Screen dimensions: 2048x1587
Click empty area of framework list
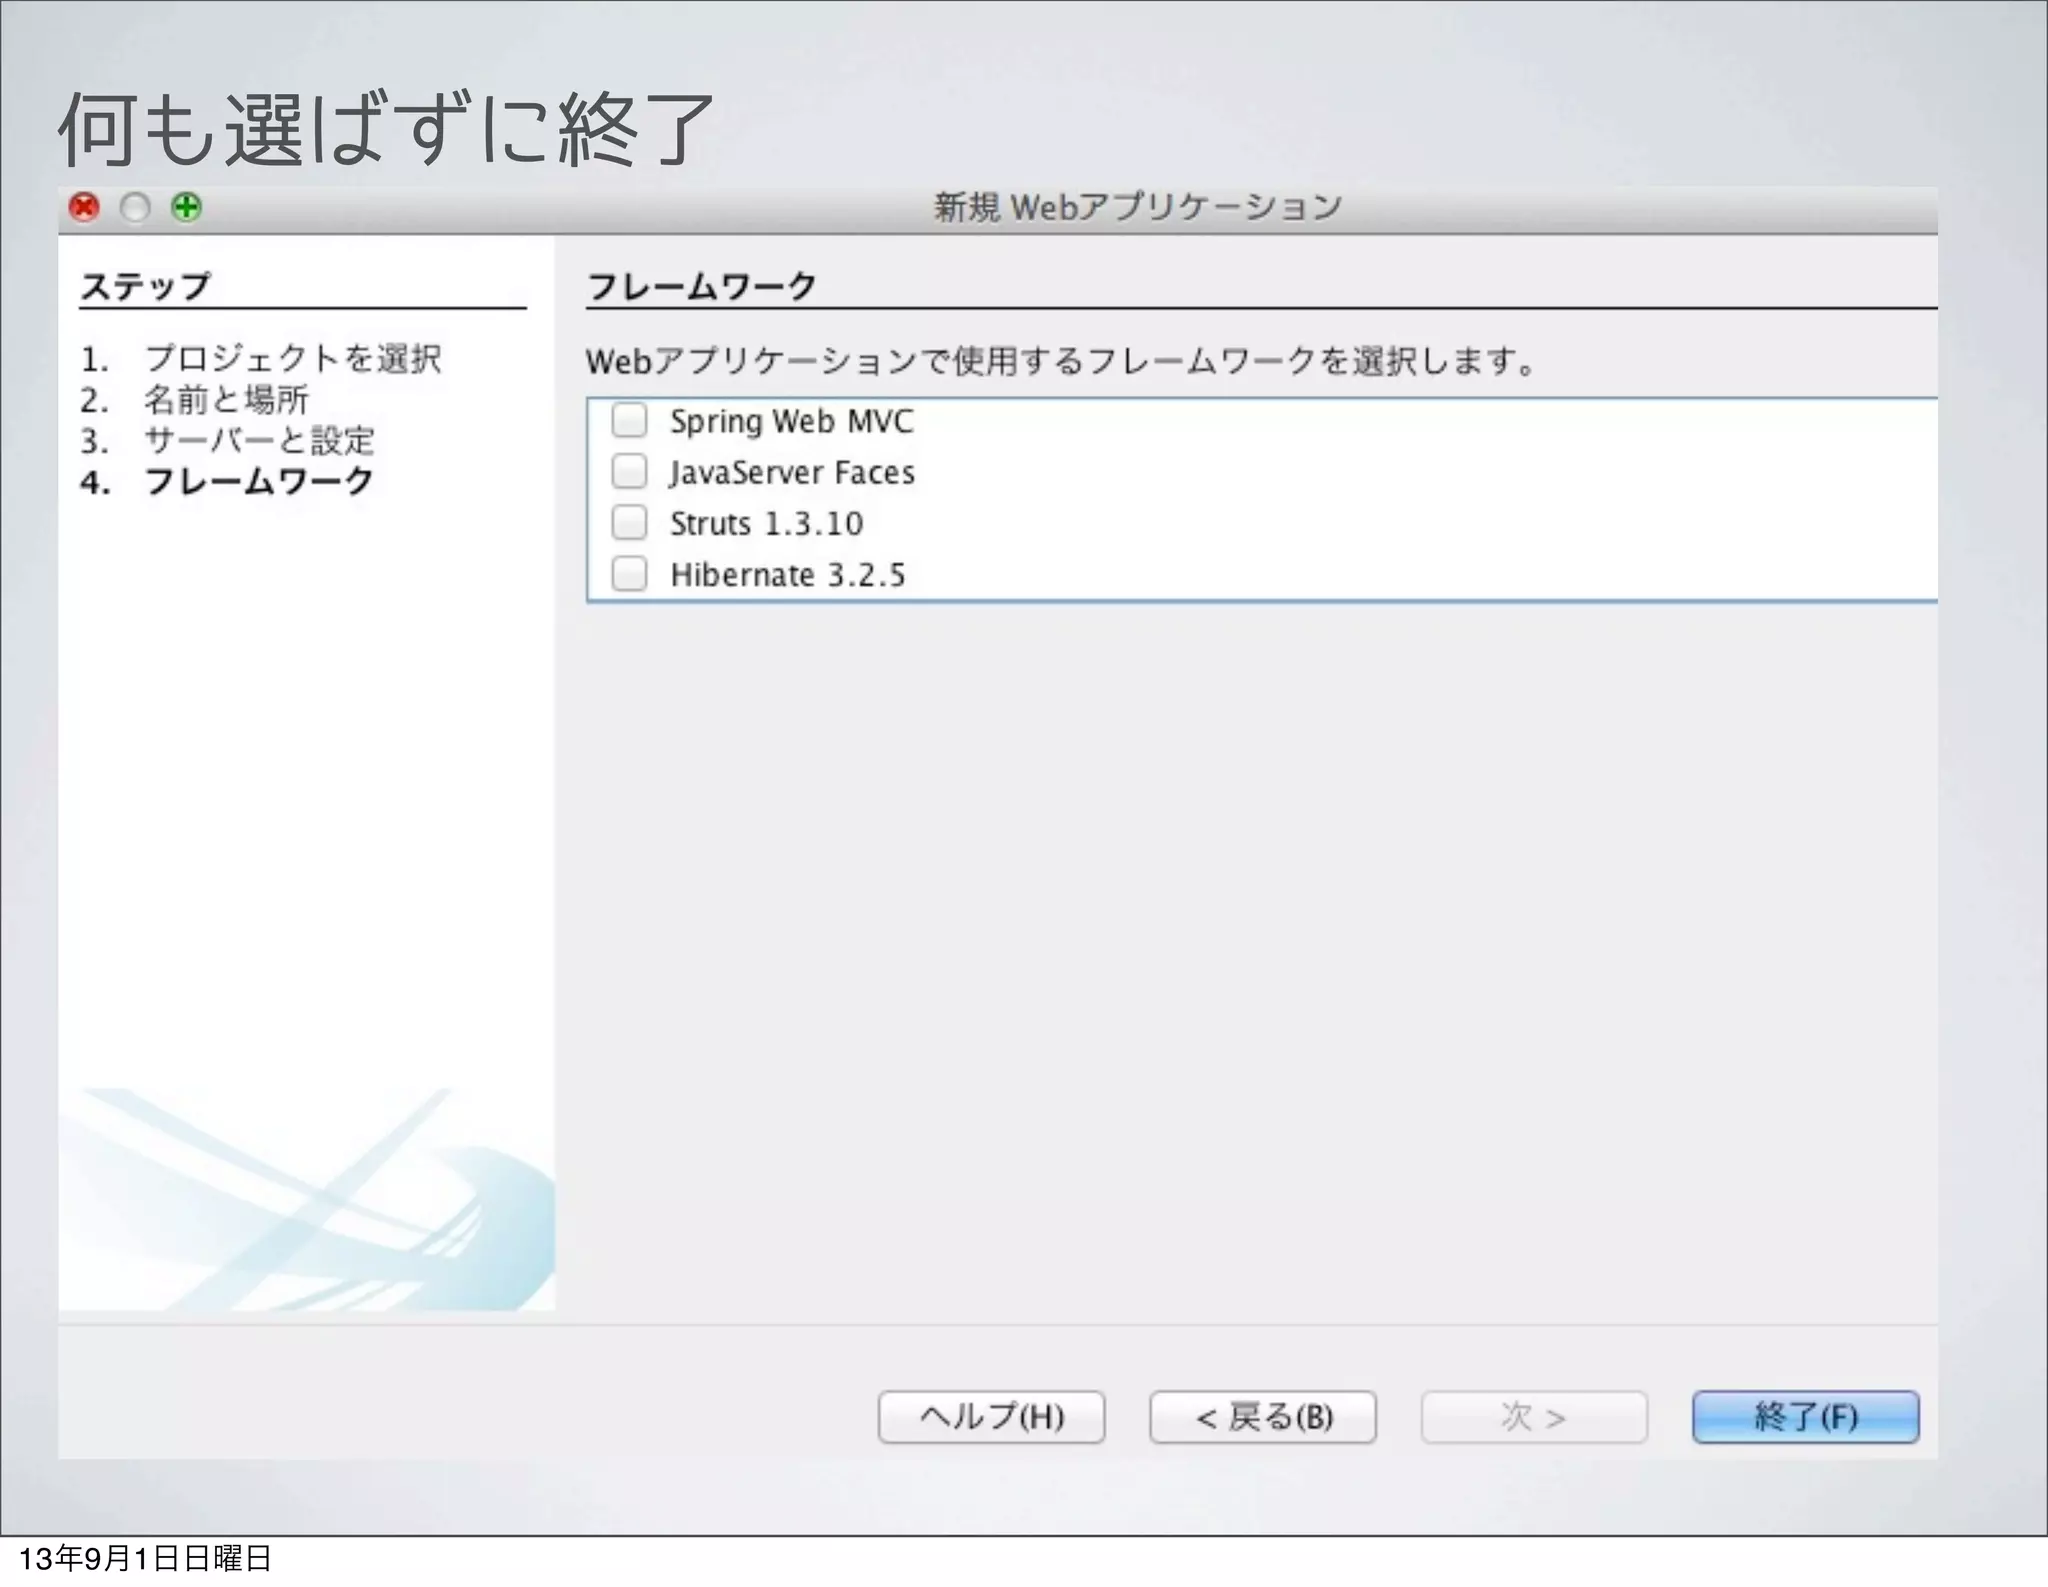click(1400, 500)
